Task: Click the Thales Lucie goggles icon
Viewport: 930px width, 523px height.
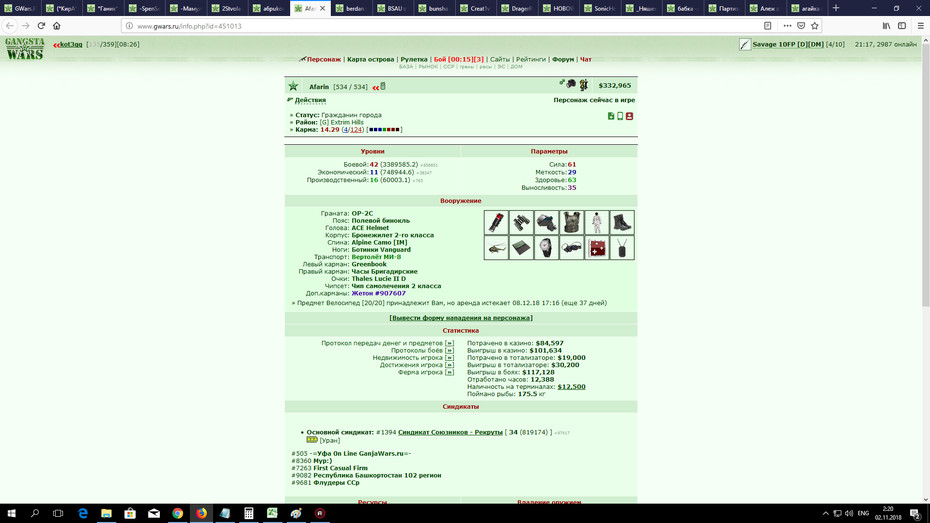Action: [x=572, y=248]
